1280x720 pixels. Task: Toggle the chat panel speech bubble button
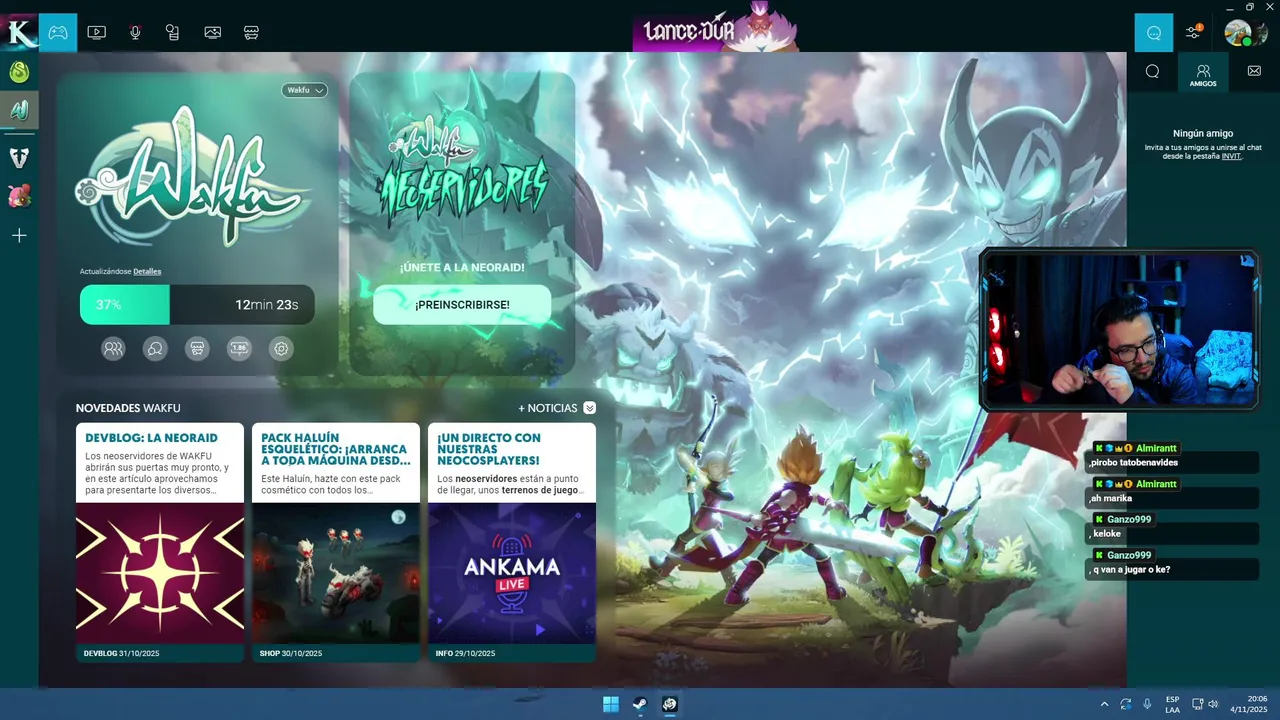click(x=1153, y=32)
